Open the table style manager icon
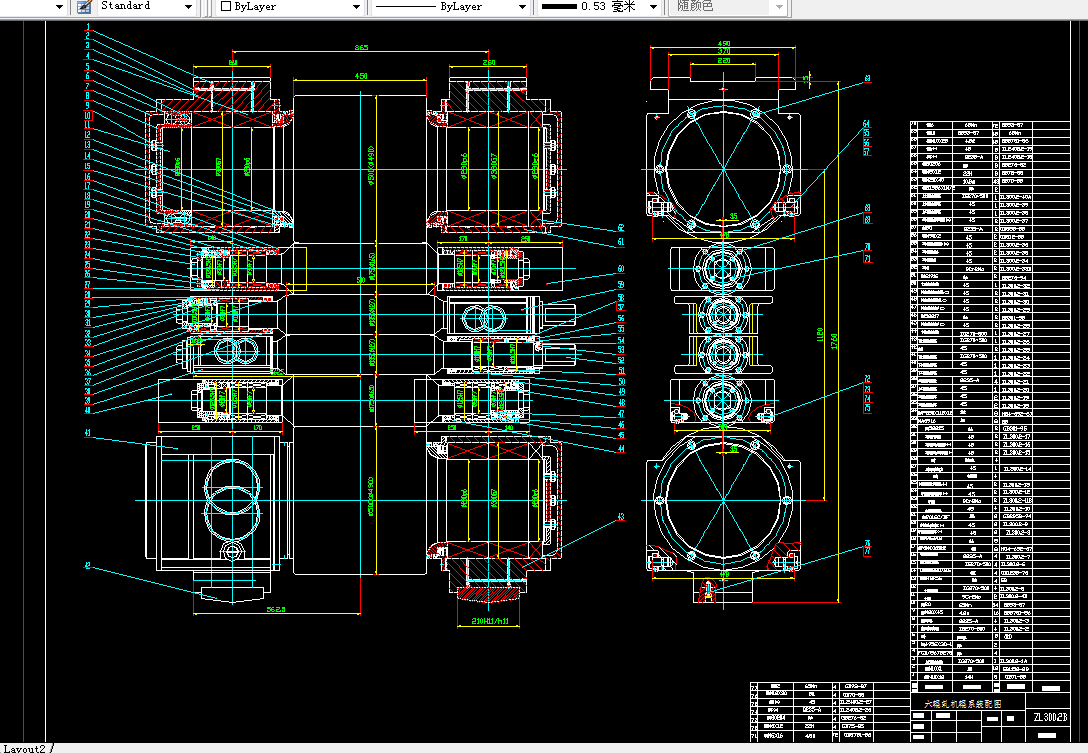 pyautogui.click(x=84, y=7)
